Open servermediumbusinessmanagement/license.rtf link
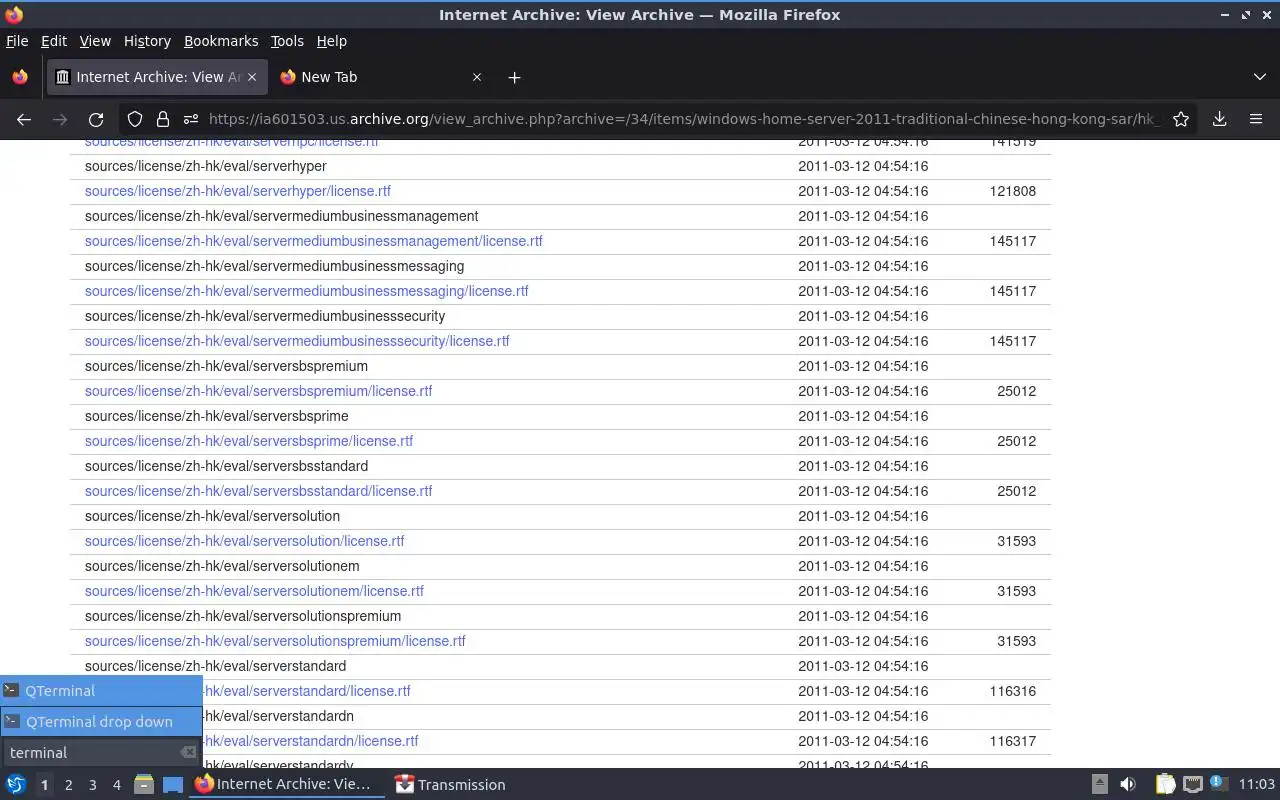 click(x=314, y=241)
